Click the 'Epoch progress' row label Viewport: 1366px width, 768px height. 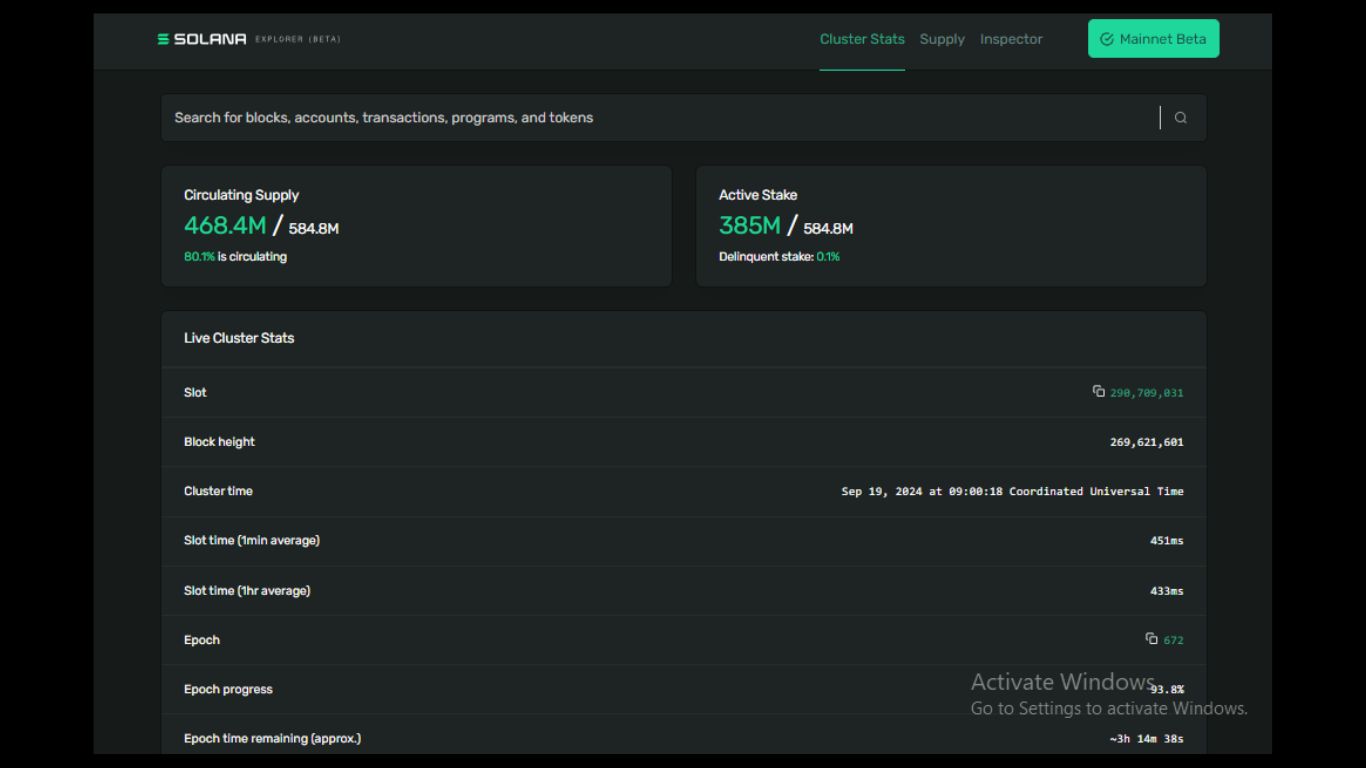228,689
